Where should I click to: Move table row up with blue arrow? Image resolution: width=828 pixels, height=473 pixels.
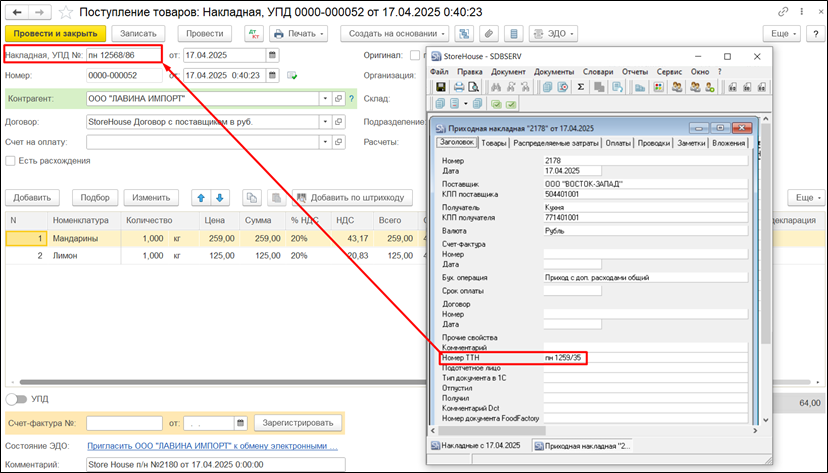[201, 198]
